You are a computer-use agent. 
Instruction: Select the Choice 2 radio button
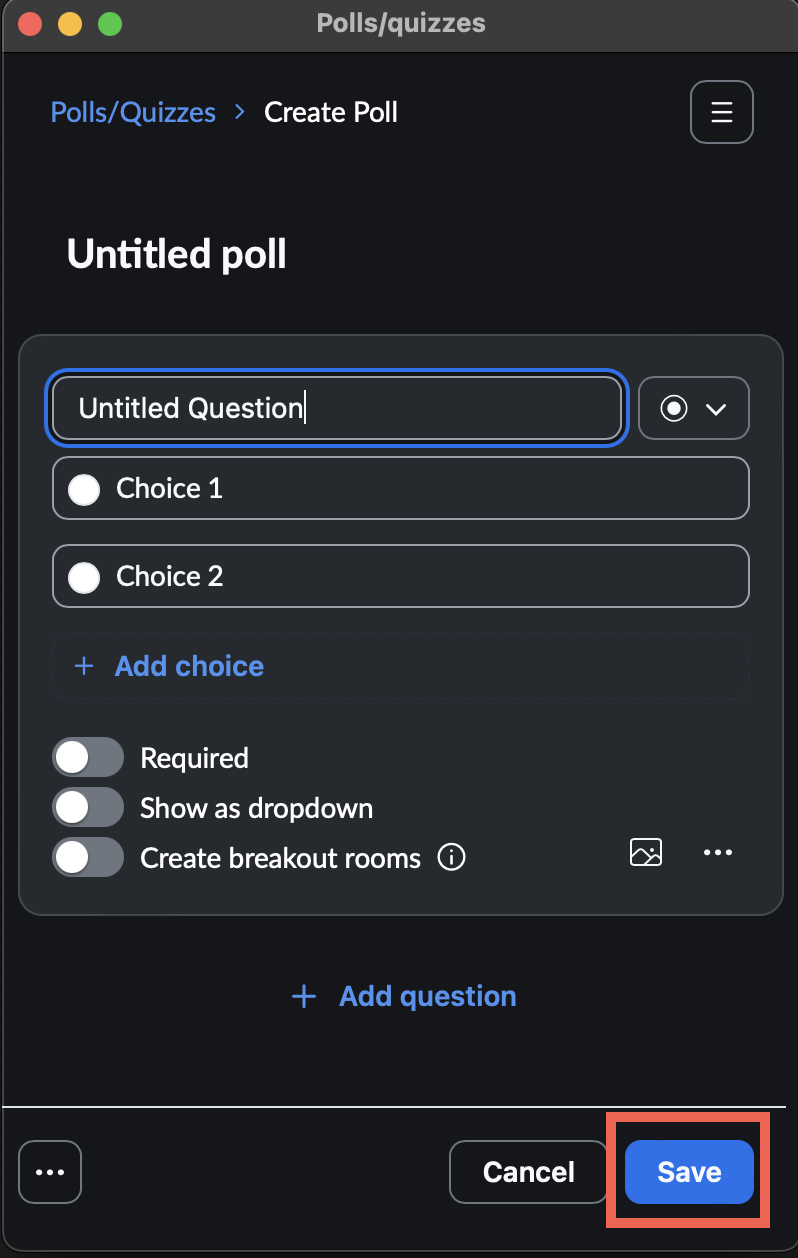click(84, 576)
